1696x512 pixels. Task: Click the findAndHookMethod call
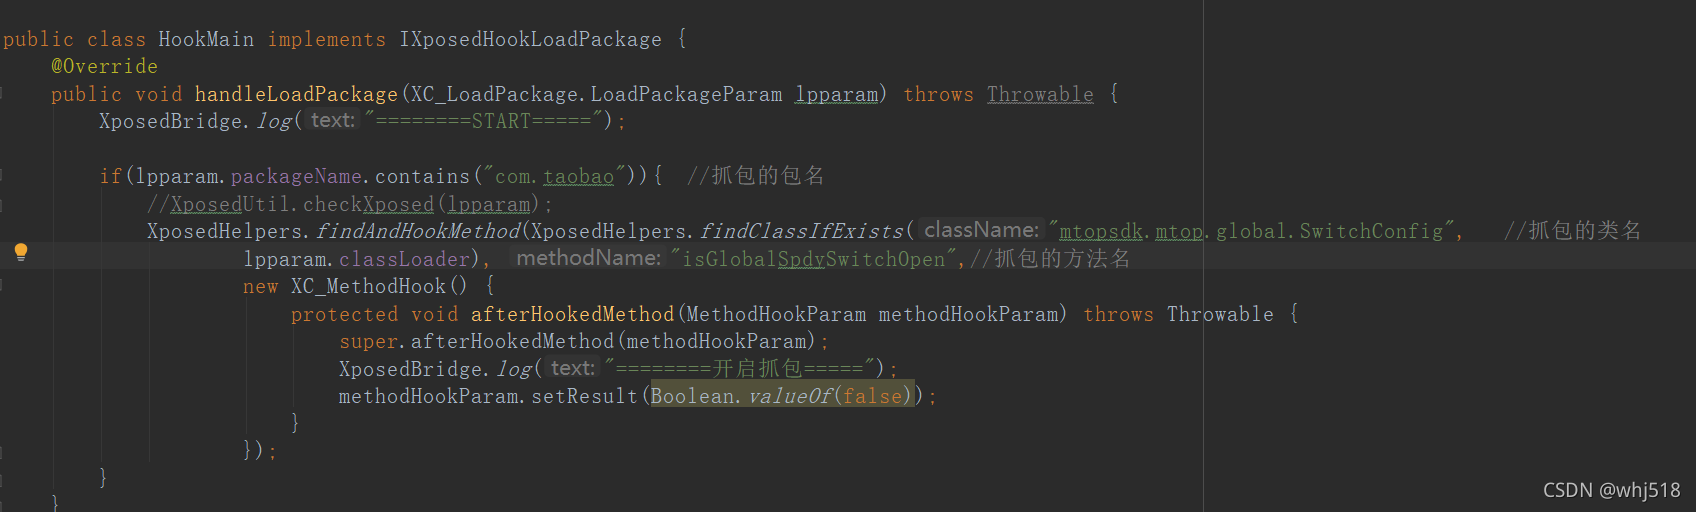click(418, 231)
